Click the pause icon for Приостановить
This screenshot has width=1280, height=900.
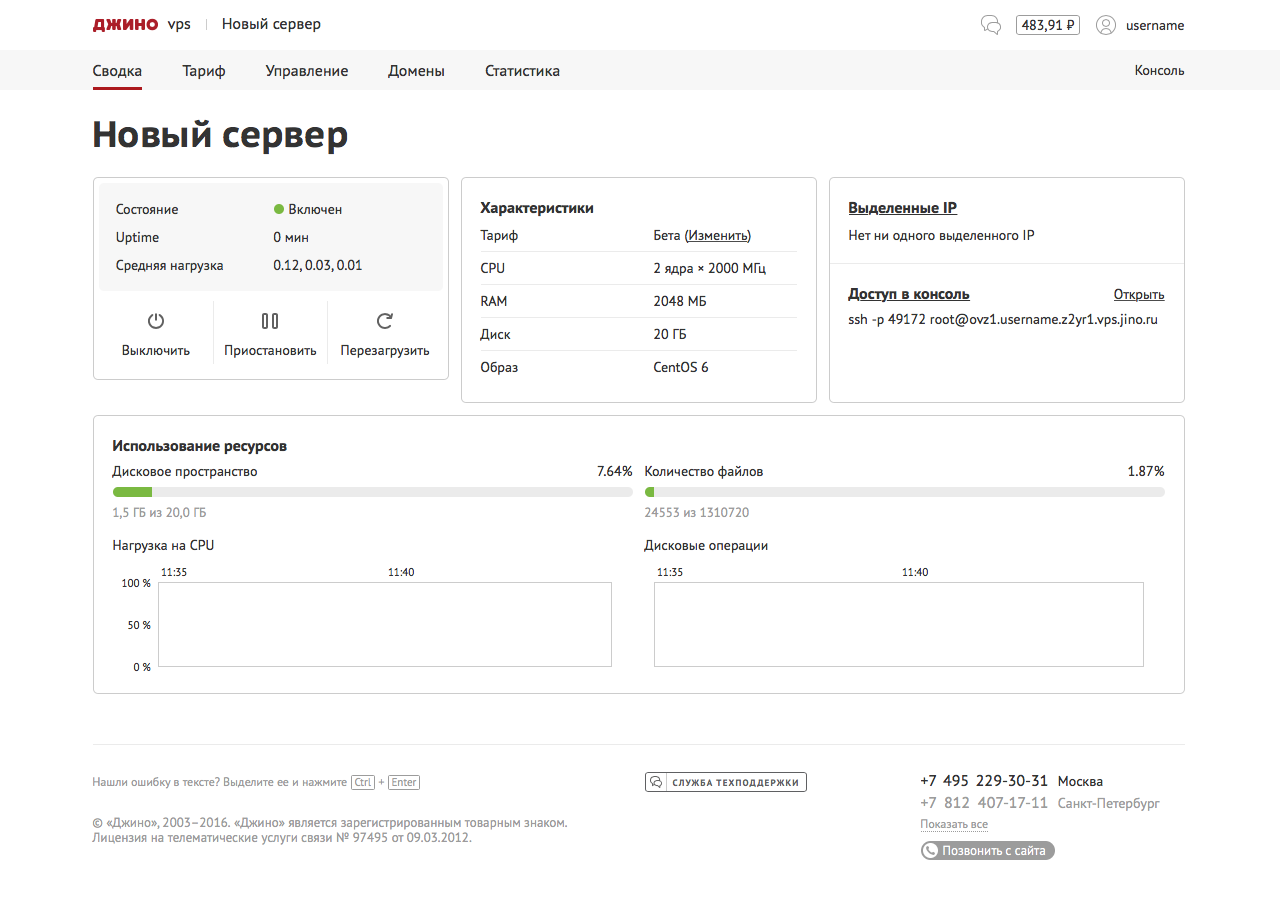tap(270, 321)
